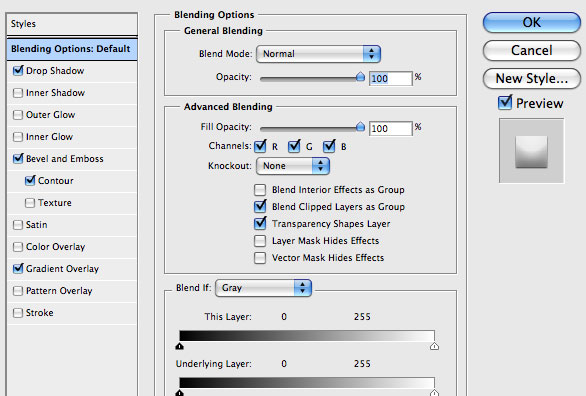Click Underlying Layer white point slider triangle
The height and width of the screenshot is (396, 586).
[434, 393]
